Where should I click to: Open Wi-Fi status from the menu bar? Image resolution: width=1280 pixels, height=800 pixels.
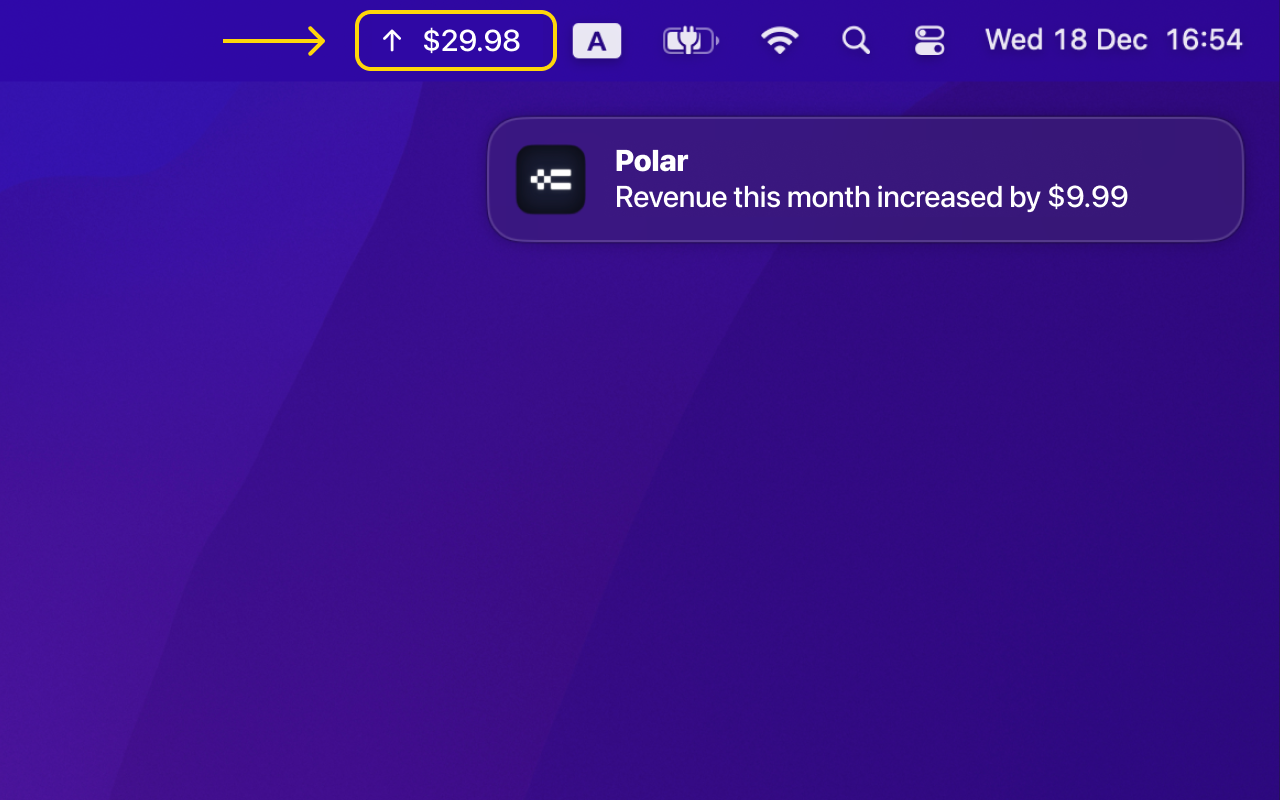(780, 40)
